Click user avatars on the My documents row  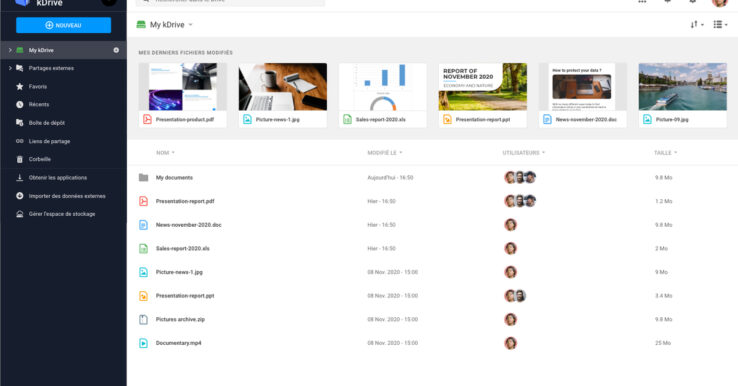pos(520,177)
